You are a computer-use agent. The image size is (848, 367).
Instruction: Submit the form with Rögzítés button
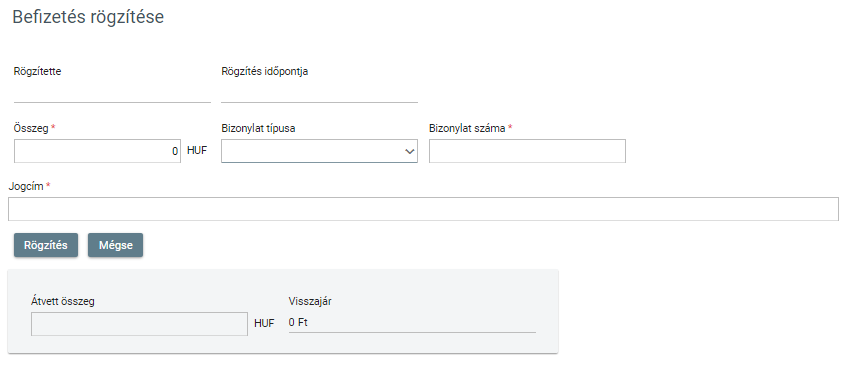point(46,245)
